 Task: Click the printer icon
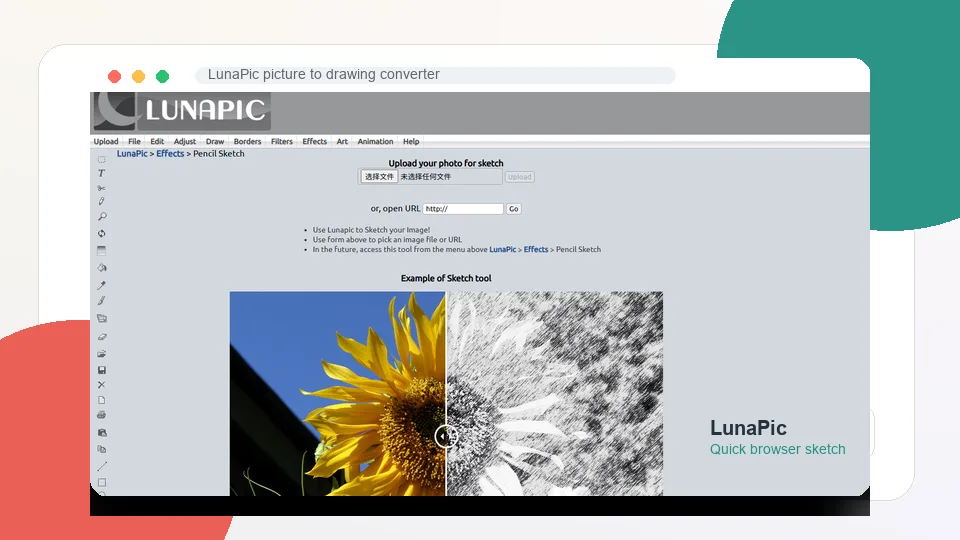point(102,415)
